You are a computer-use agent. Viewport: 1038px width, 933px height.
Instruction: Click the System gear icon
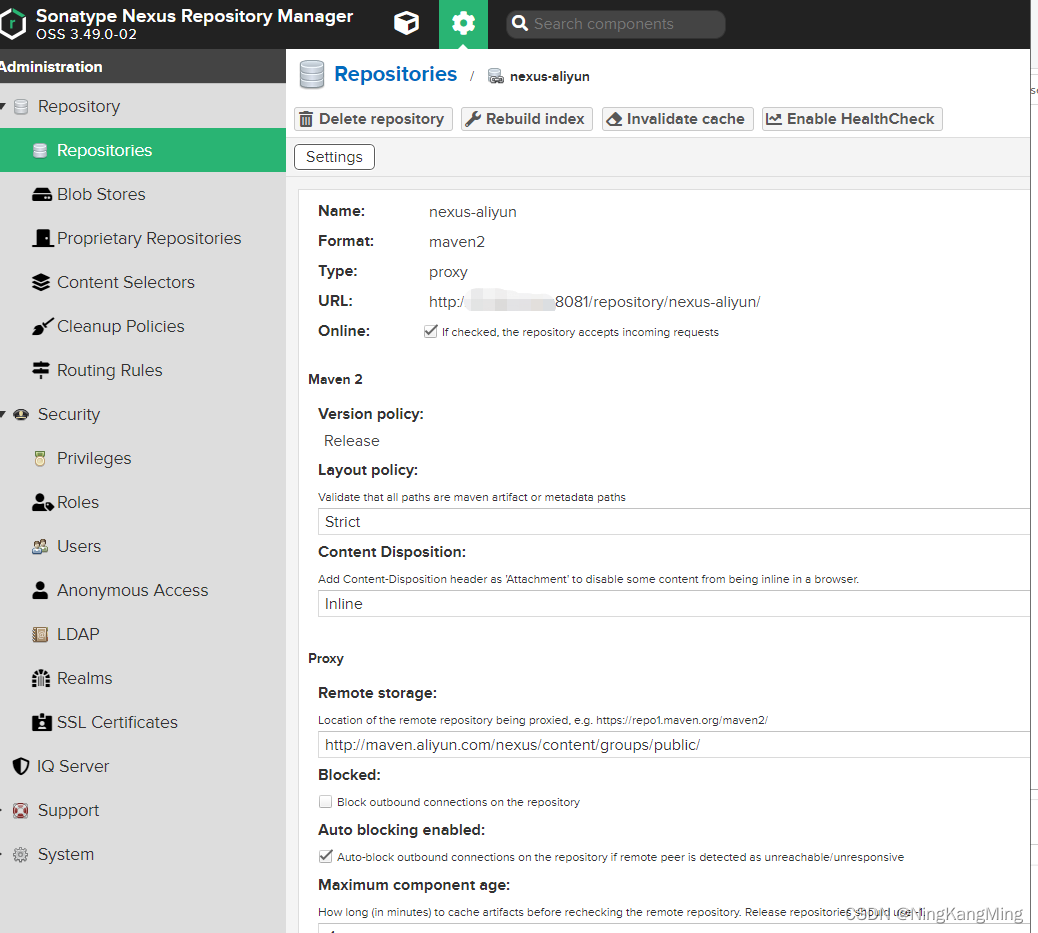[21, 854]
